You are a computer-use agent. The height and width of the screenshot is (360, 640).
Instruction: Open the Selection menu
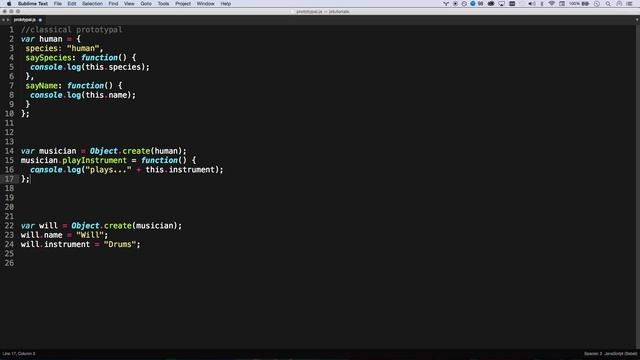coord(92,4)
